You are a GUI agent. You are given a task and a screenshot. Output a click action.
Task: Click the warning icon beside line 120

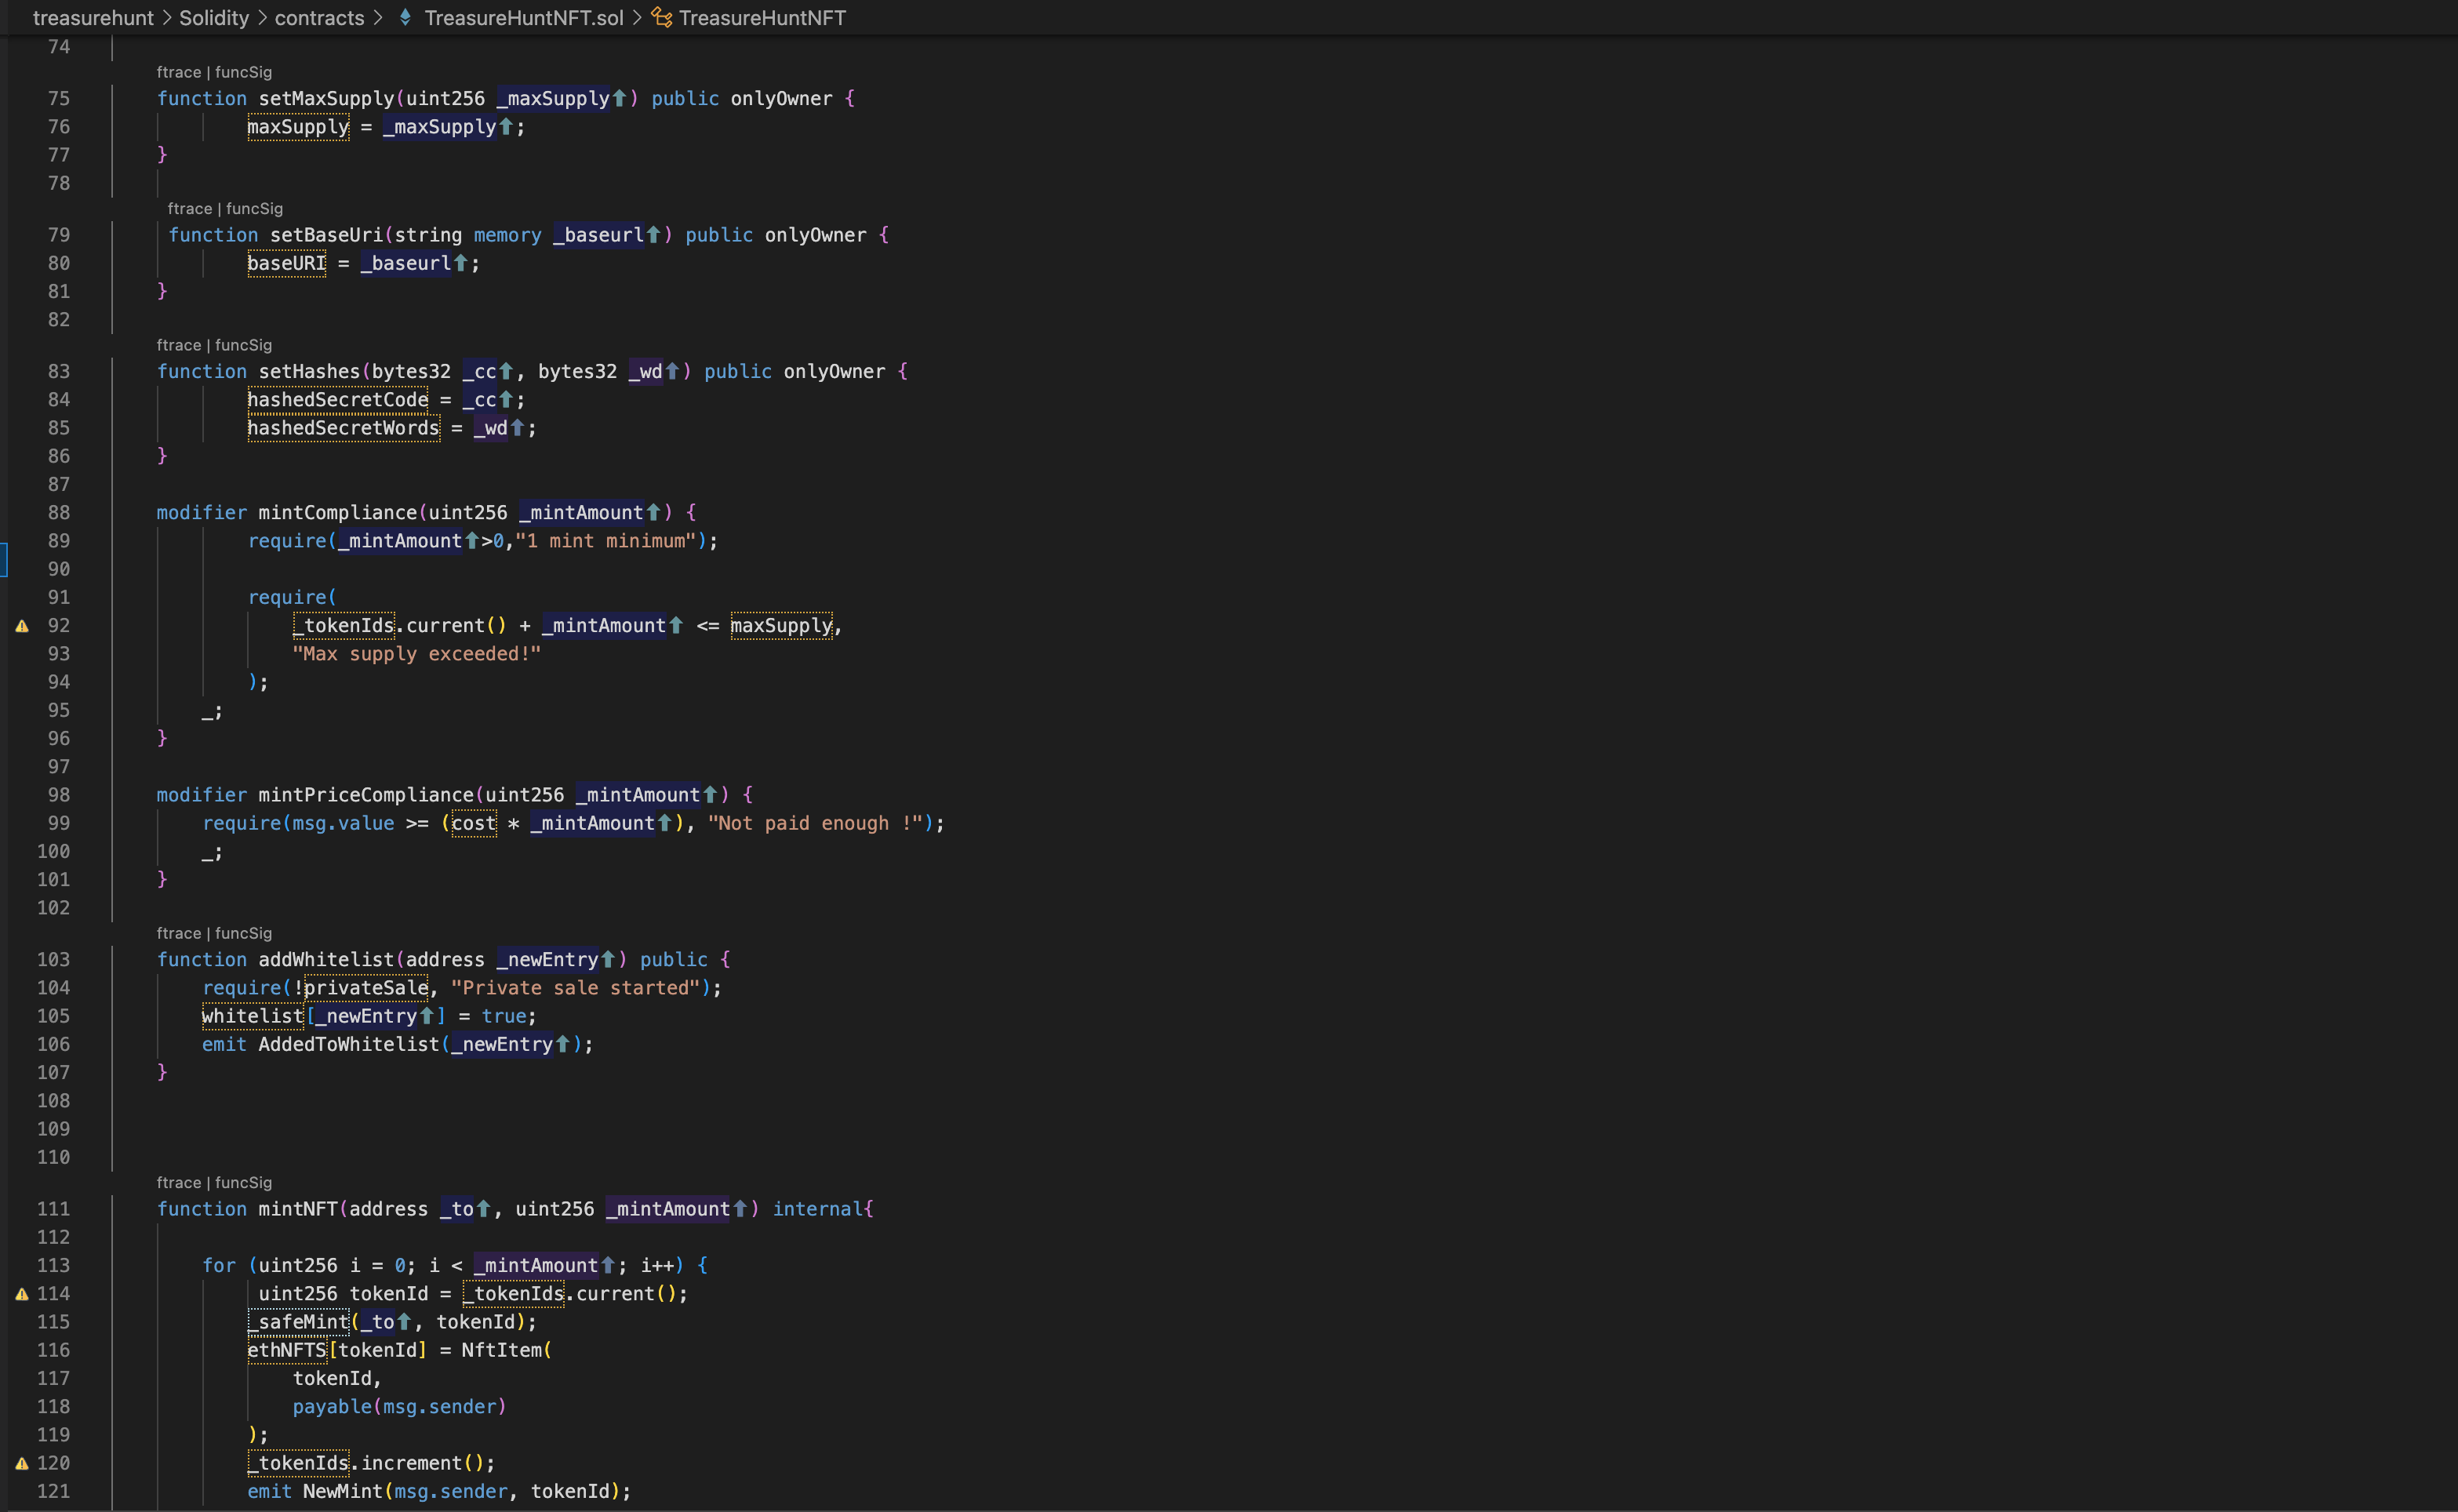click(22, 1463)
